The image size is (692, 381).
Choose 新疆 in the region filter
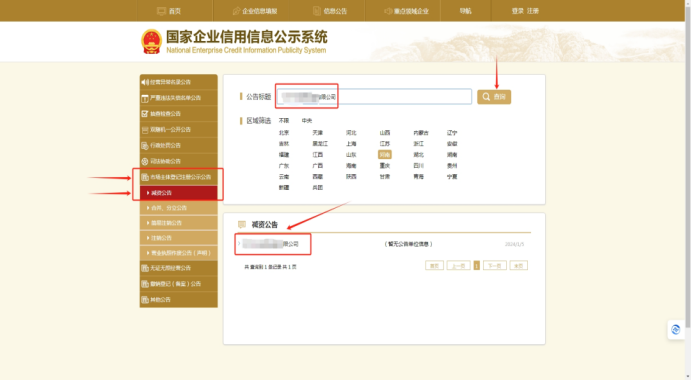click(x=284, y=188)
